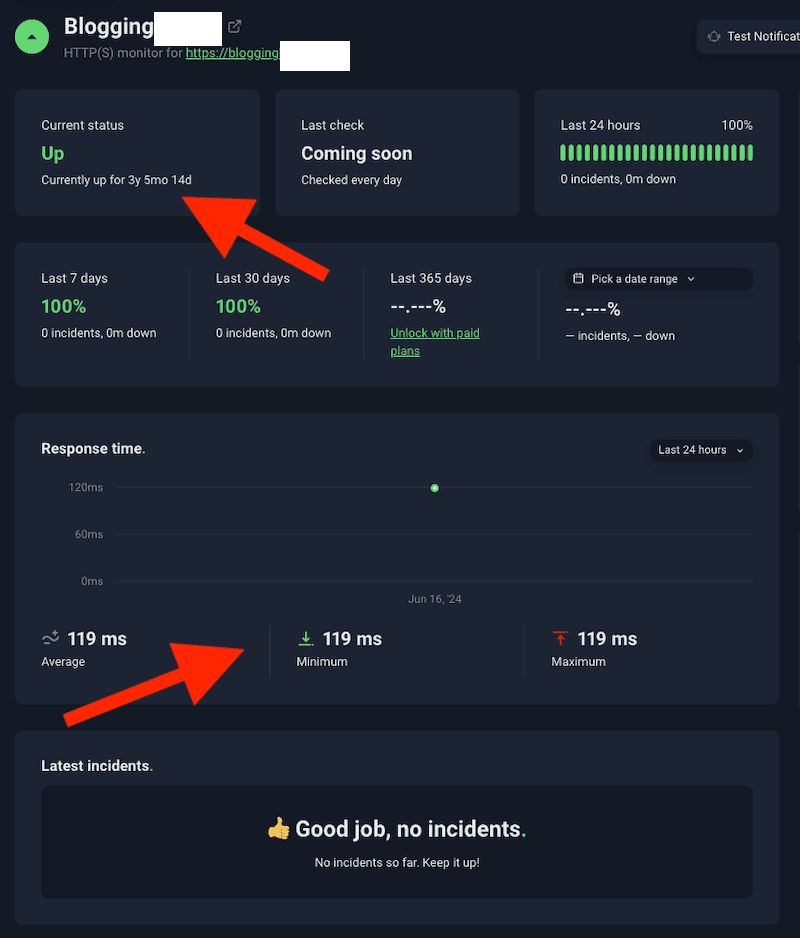800x938 pixels.
Task: Click the bell icon on the Test Notifications button
Action: (714, 36)
